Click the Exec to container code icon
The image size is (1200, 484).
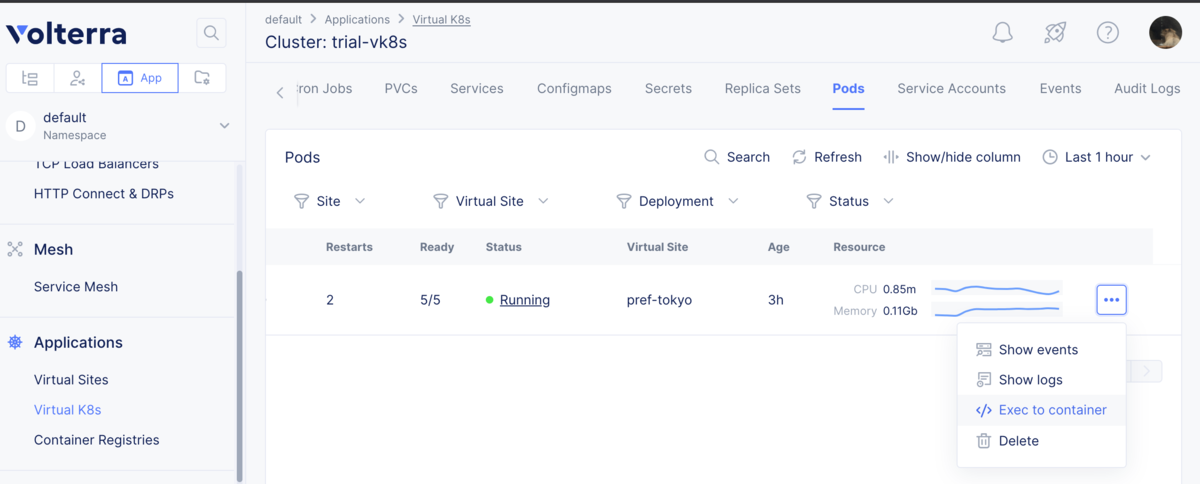pyautogui.click(x=984, y=410)
